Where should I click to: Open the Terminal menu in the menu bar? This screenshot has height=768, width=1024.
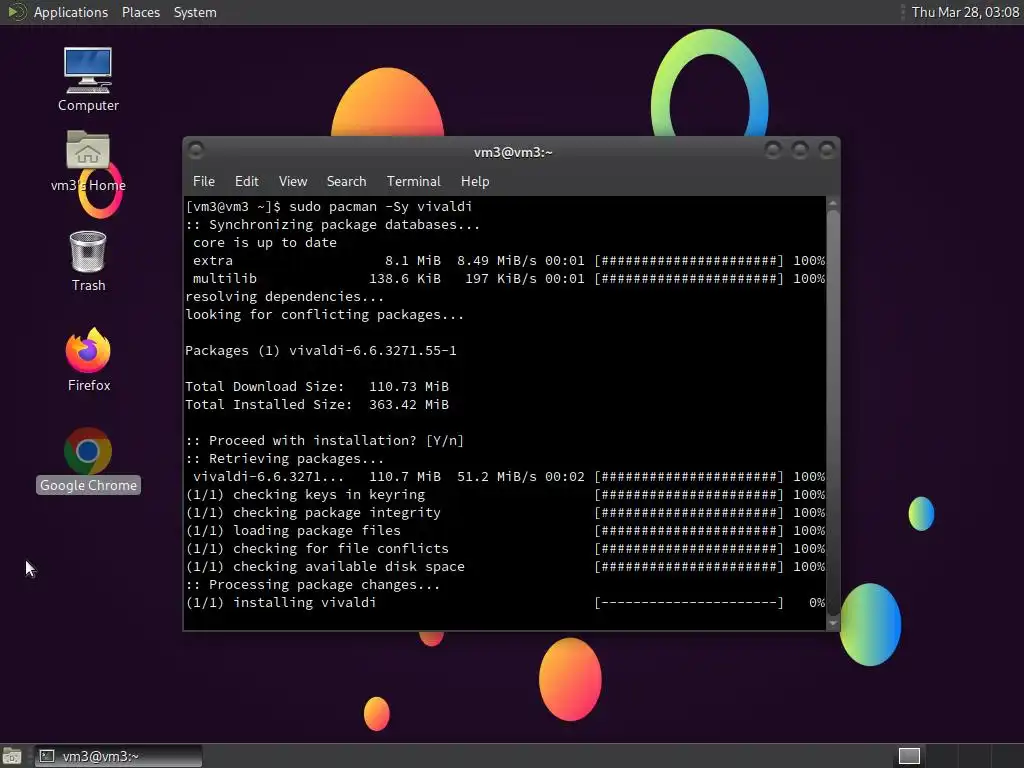(413, 182)
